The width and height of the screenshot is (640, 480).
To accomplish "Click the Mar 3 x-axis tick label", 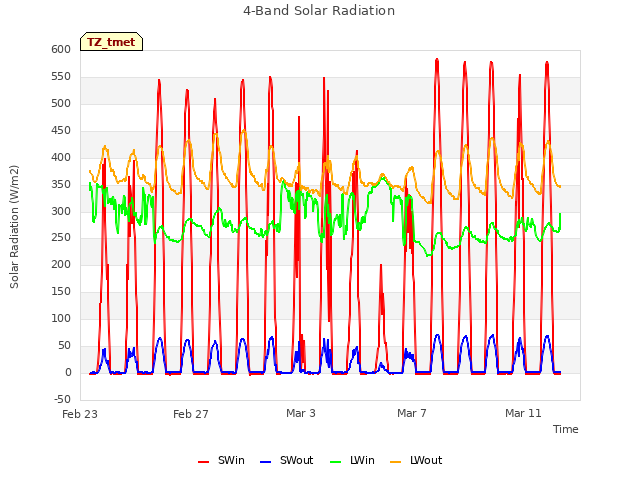I will click(301, 413).
